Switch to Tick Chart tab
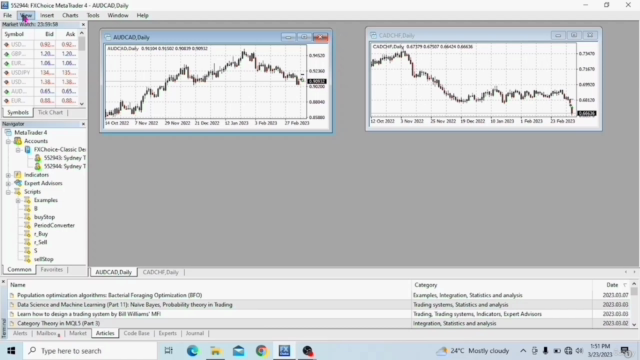The width and height of the screenshot is (640, 360). (x=50, y=112)
